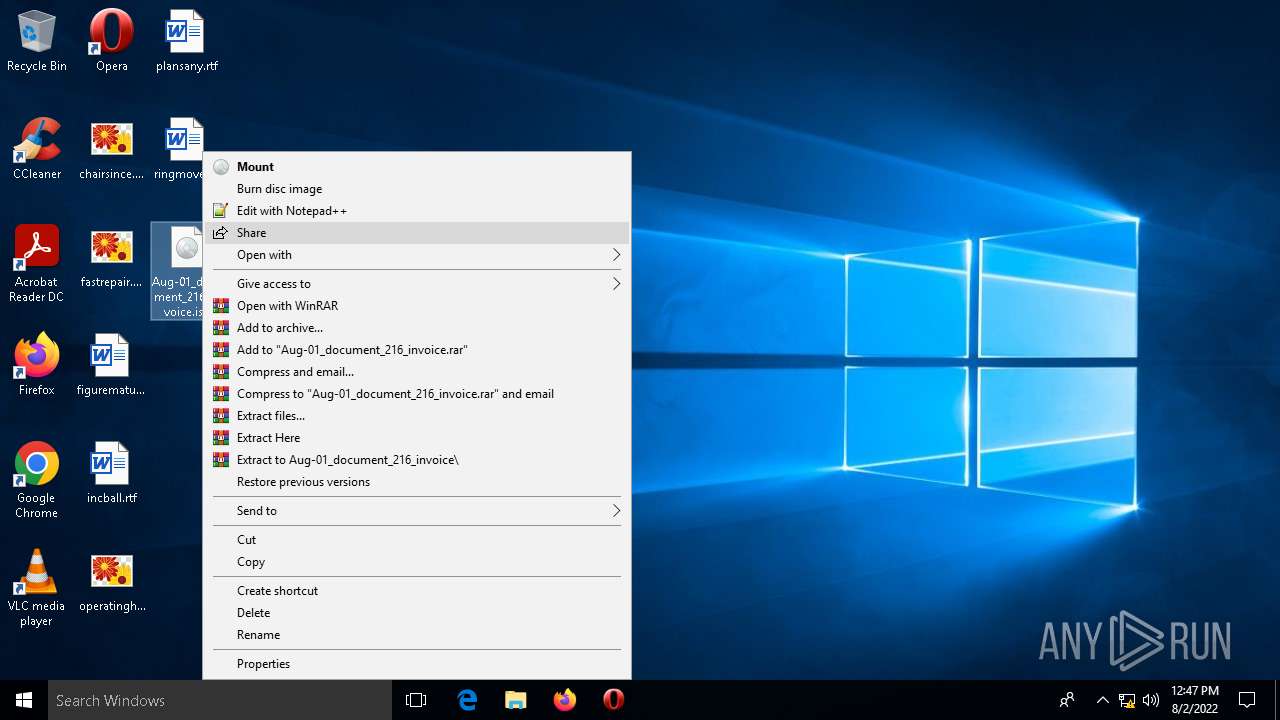Screen dimensions: 1280x720
Task: Select Copy from the context menu
Action: (417, 562)
